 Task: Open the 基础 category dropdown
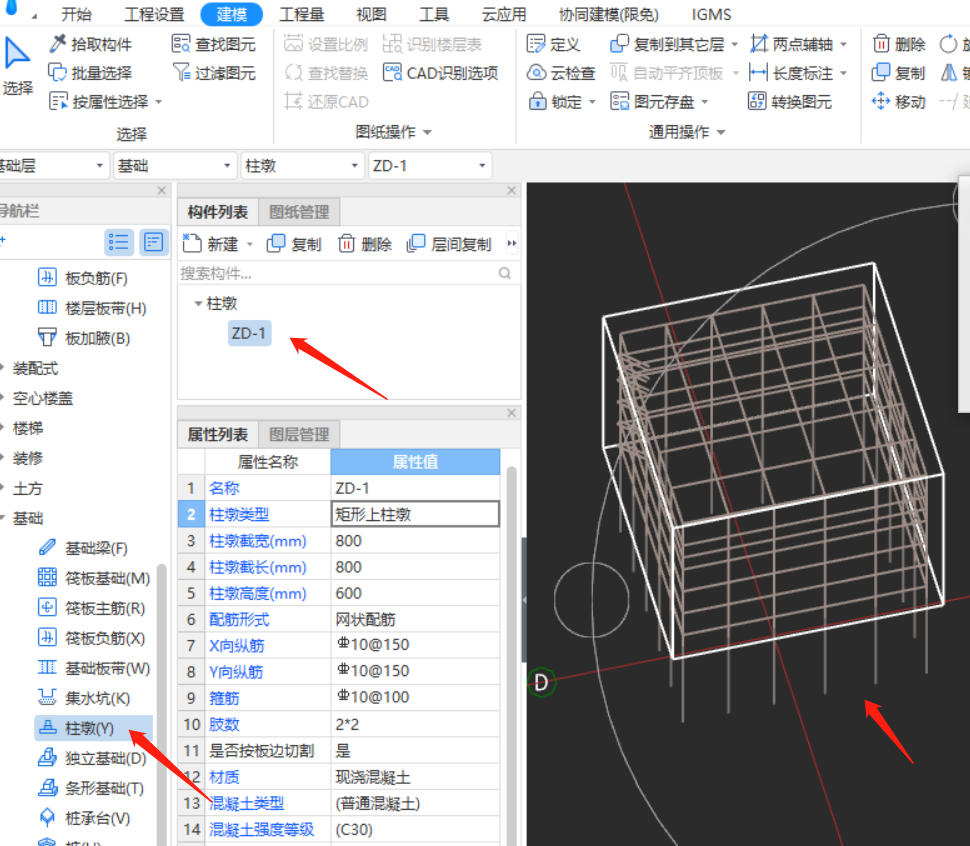point(173,166)
